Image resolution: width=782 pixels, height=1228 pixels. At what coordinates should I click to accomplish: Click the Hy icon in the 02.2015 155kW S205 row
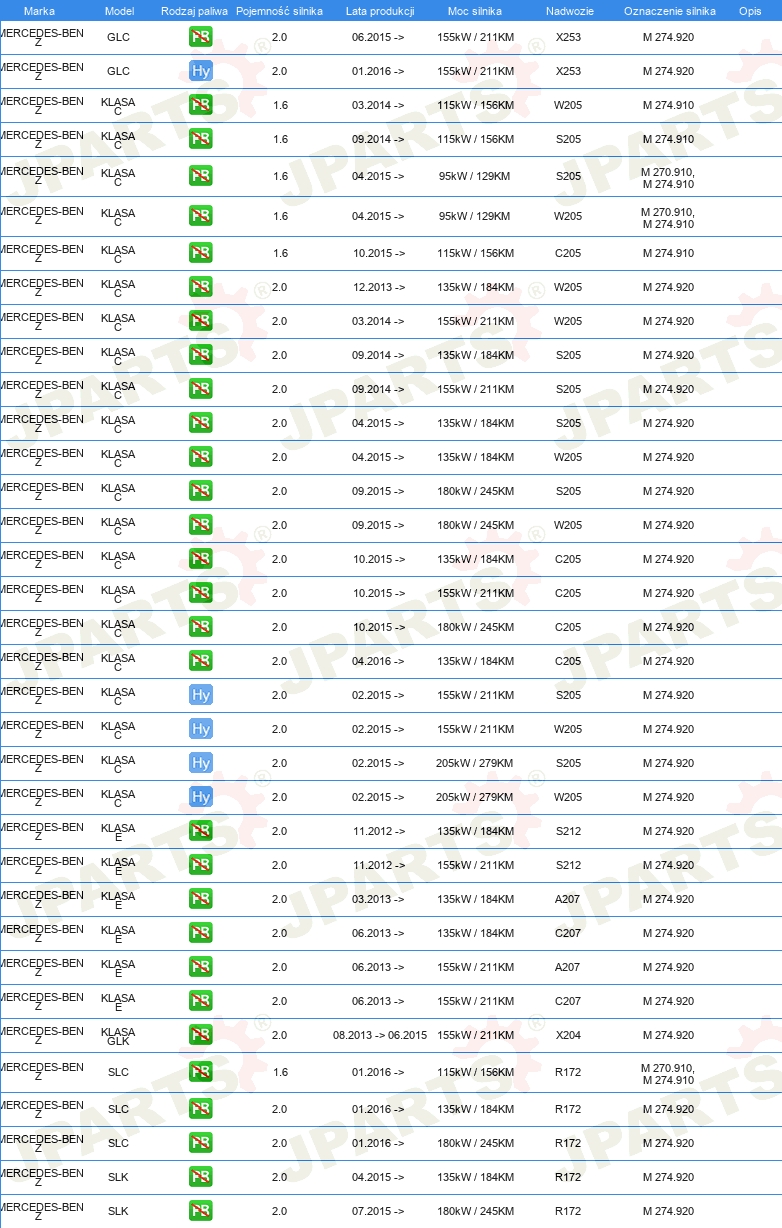200,696
